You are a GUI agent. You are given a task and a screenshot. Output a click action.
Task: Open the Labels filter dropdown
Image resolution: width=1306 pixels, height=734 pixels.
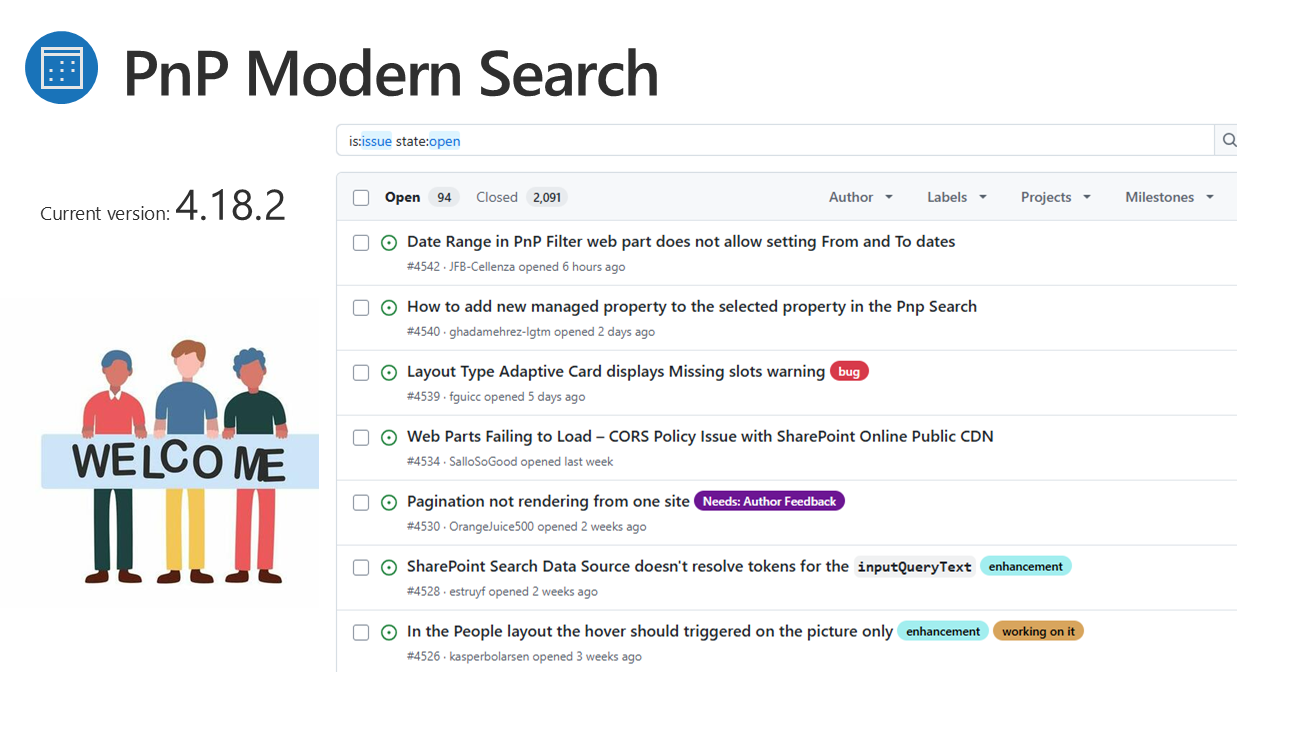pos(956,198)
